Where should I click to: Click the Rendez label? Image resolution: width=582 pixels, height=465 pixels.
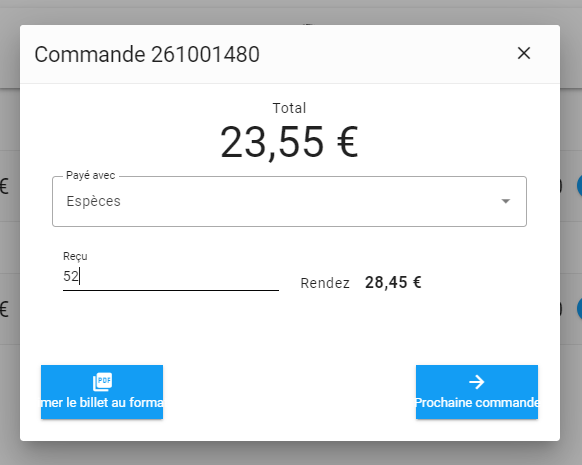click(x=325, y=283)
